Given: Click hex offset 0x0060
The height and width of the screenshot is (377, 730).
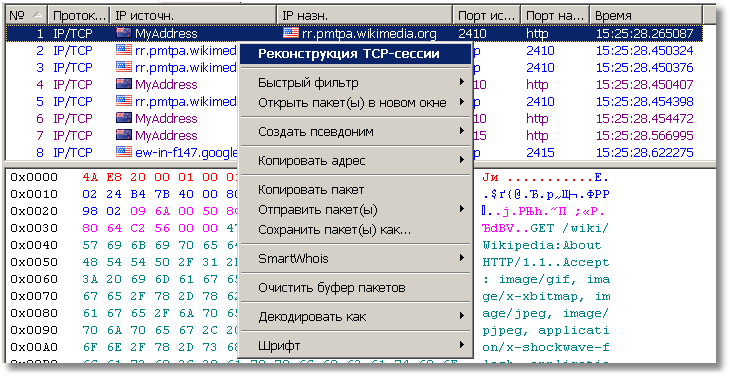Looking at the screenshot, I should tap(34, 279).
